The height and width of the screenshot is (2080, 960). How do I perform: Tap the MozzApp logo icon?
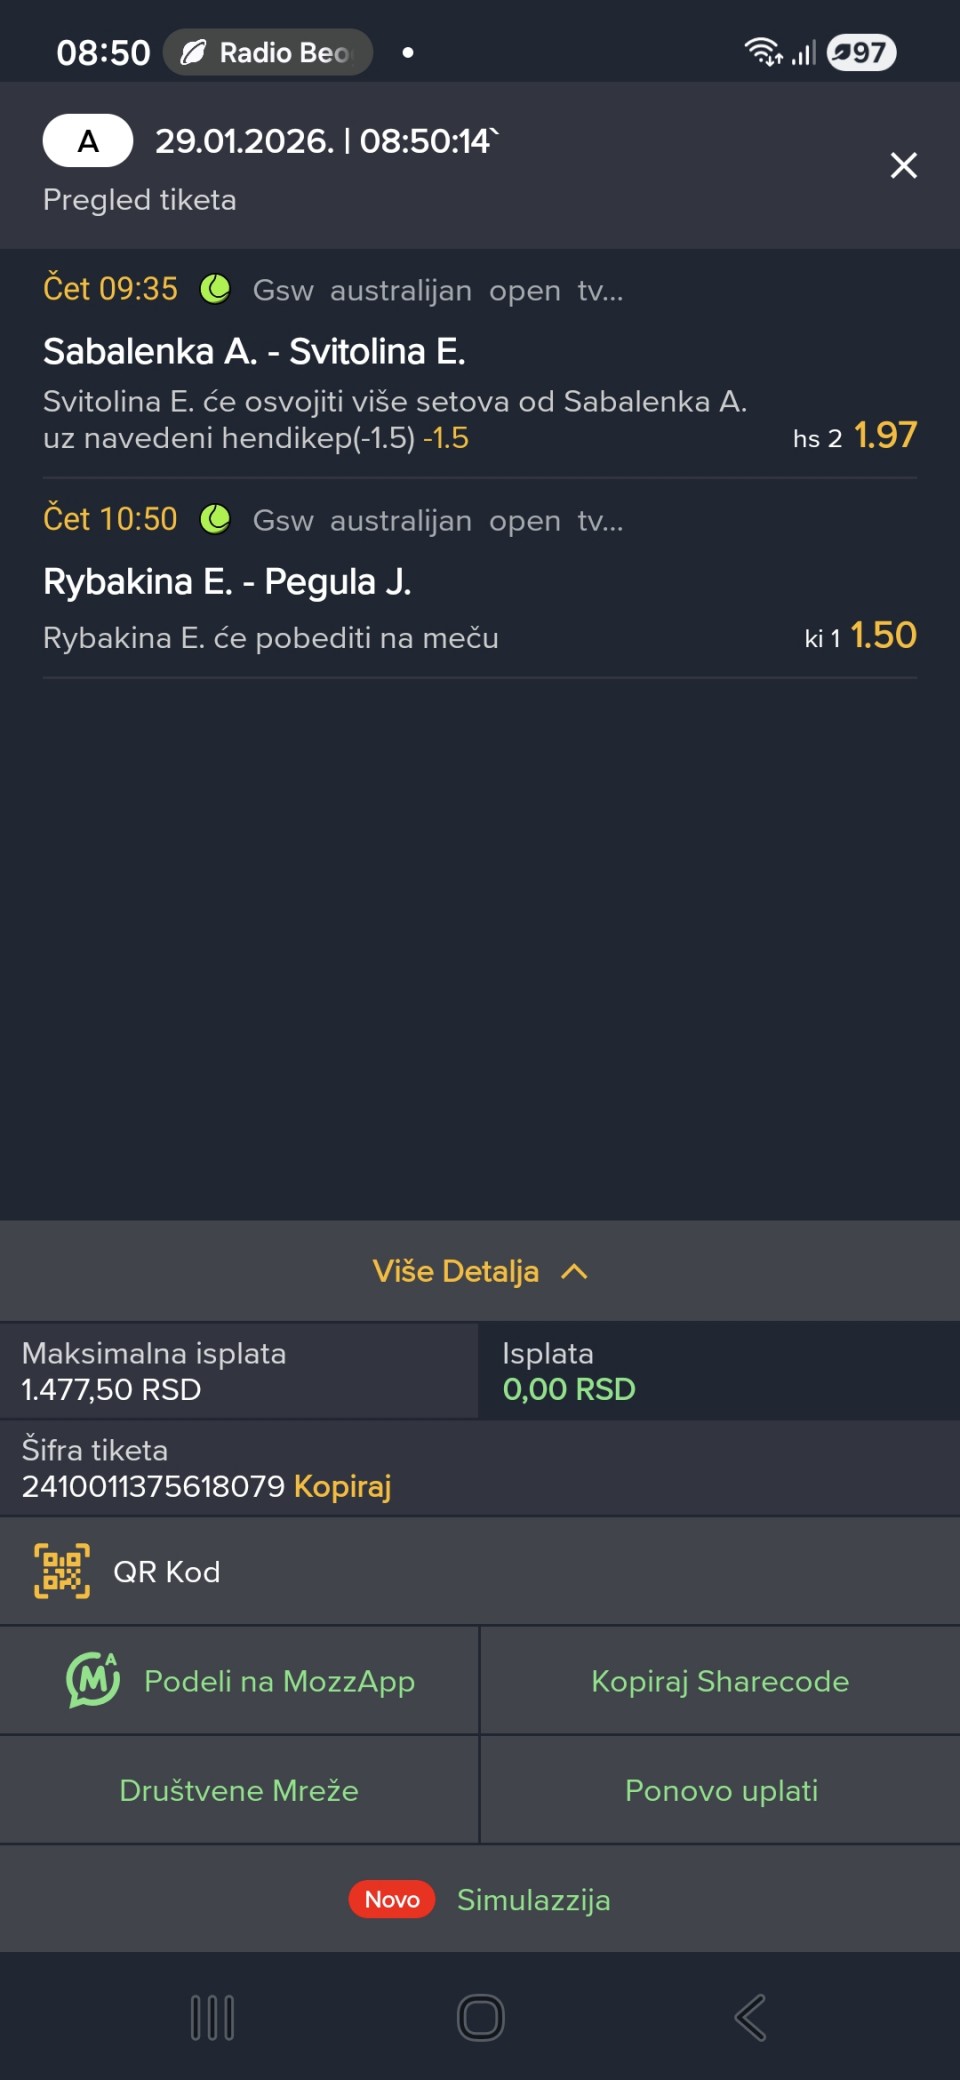point(92,1680)
